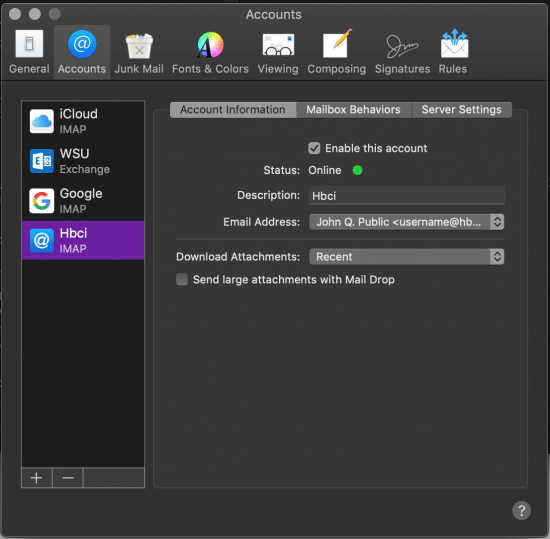The width and height of the screenshot is (550, 539).
Task: Remove selected account with minus button
Action: click(x=68, y=478)
